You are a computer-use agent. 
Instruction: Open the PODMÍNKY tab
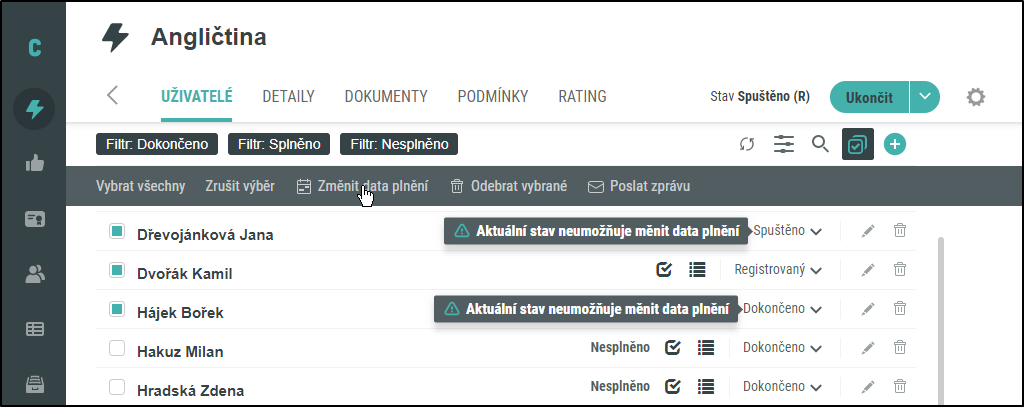[493, 97]
